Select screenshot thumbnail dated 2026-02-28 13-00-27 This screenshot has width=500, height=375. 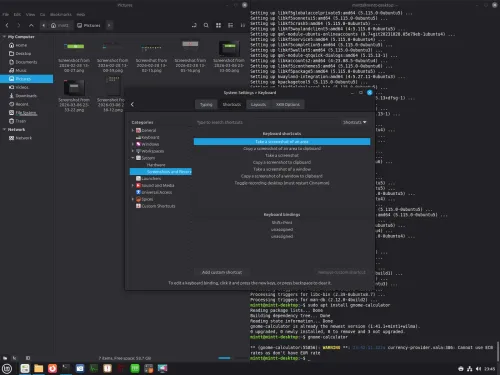[x=74, y=56]
